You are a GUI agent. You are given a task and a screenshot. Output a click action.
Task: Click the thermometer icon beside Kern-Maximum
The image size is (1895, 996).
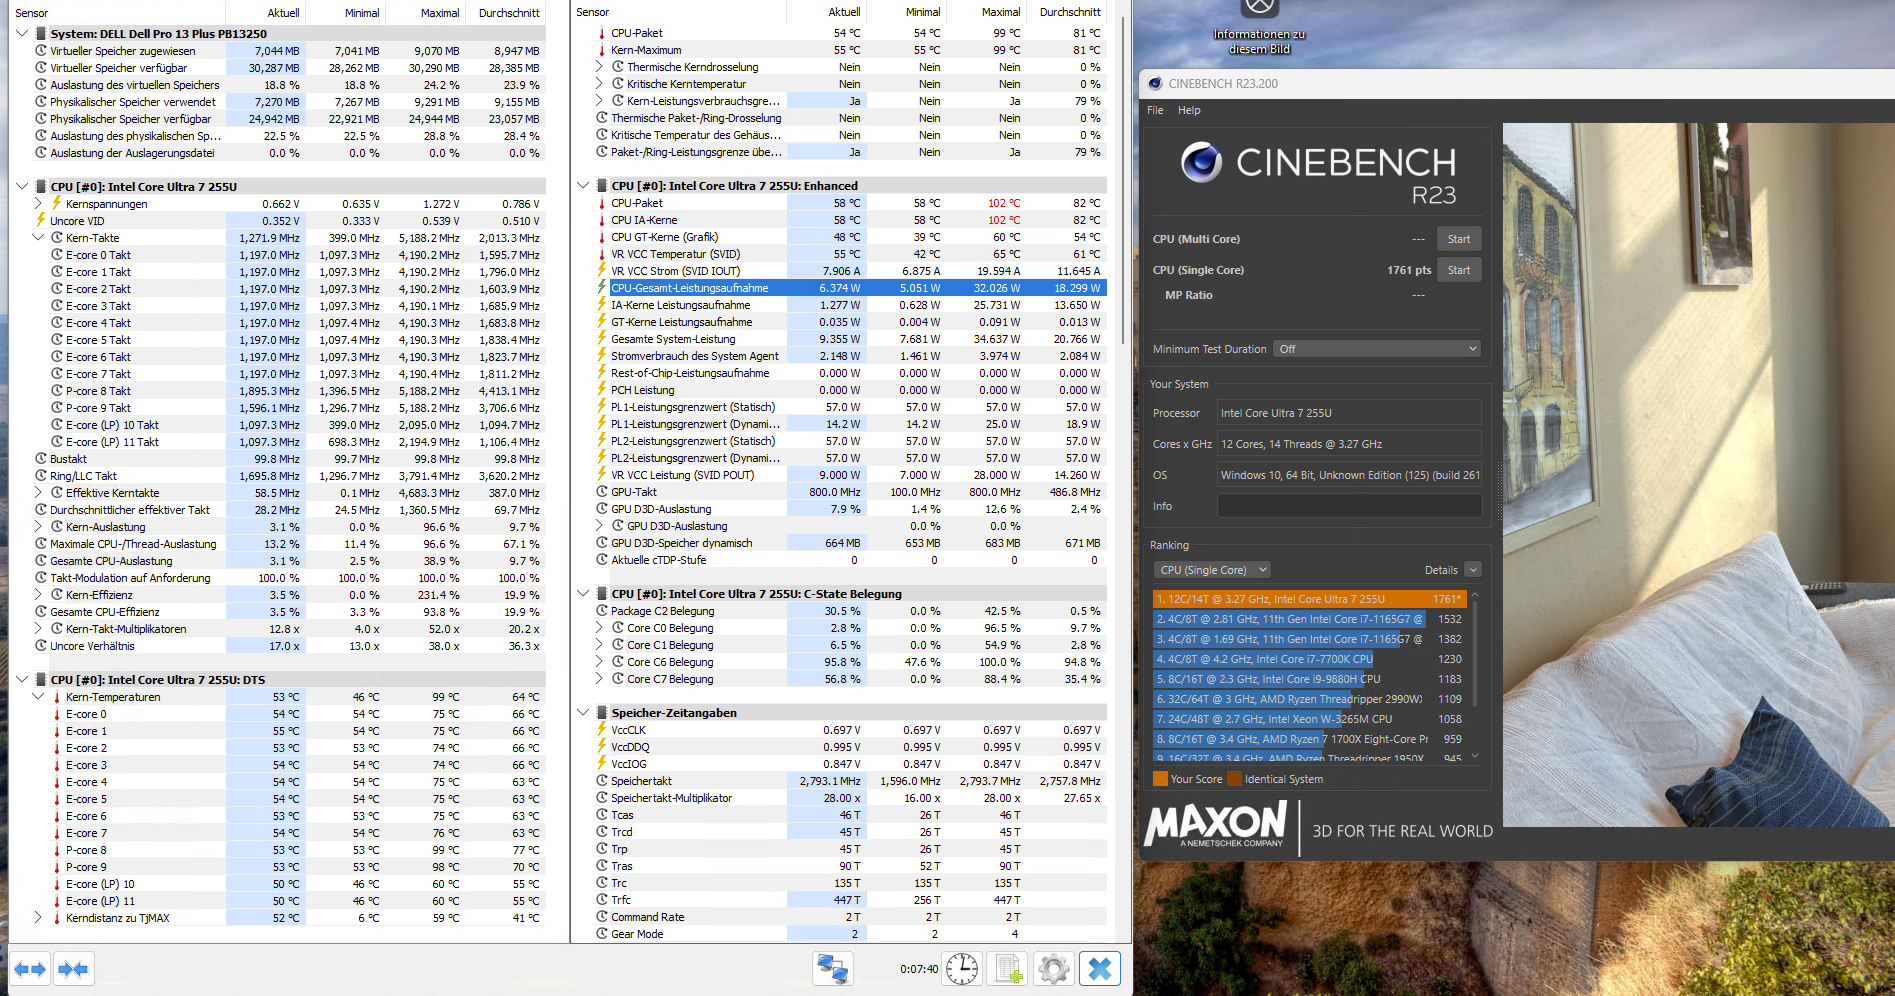pos(602,50)
